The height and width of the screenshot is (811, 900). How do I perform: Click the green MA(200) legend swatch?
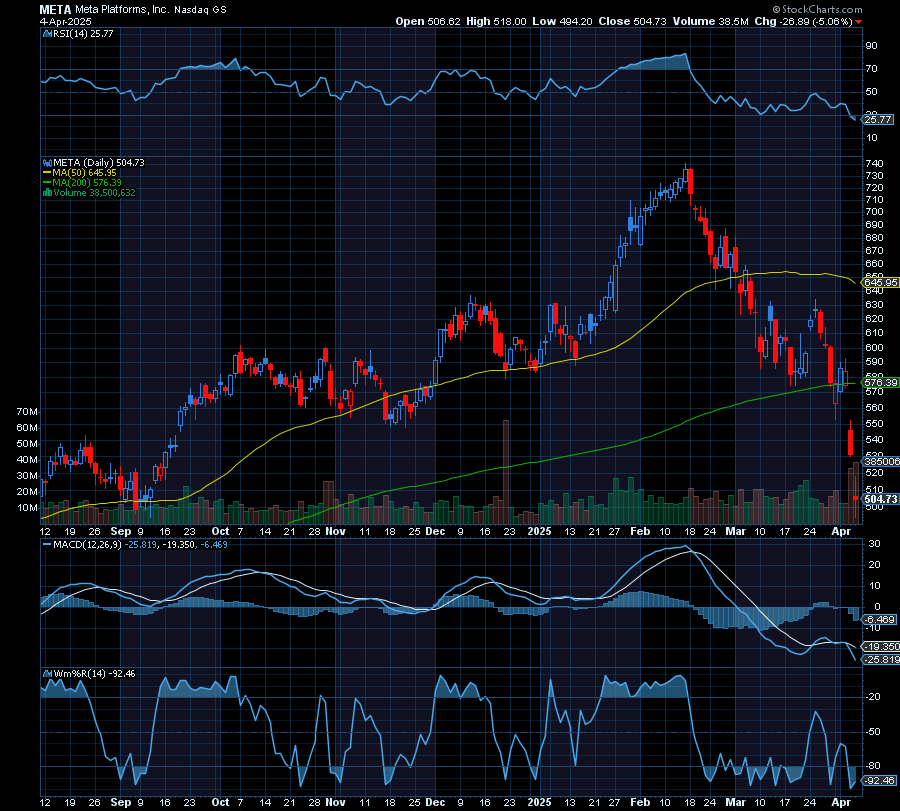(47, 183)
